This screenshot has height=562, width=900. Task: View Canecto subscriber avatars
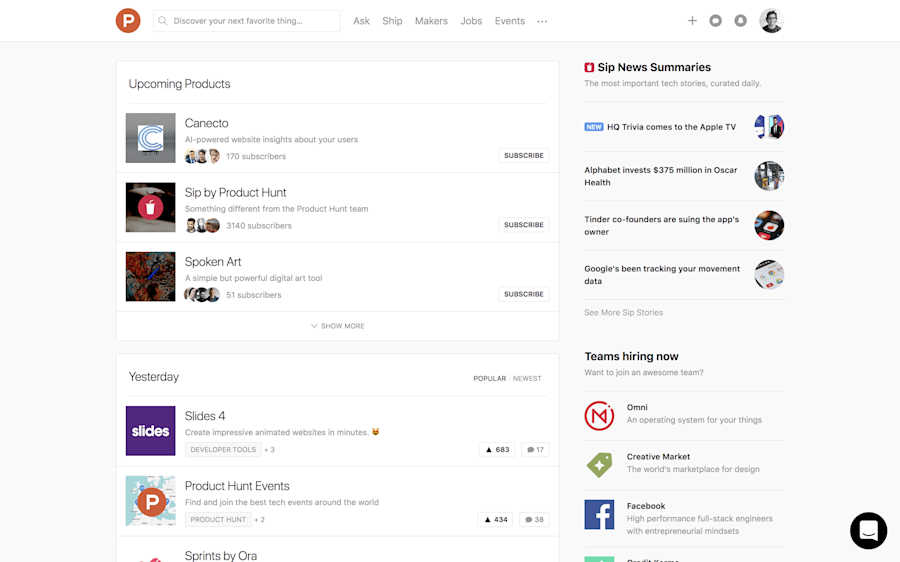coord(202,156)
